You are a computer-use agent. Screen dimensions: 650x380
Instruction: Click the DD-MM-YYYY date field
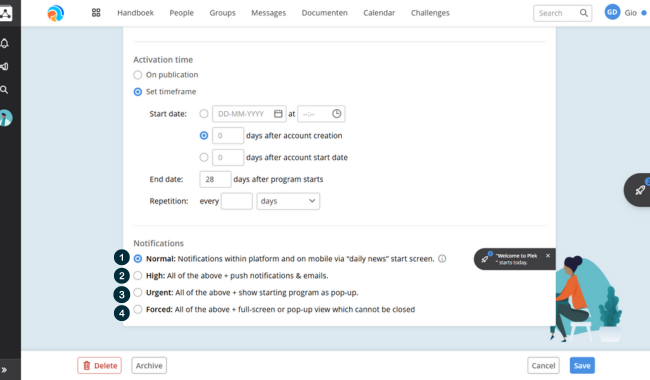point(249,114)
